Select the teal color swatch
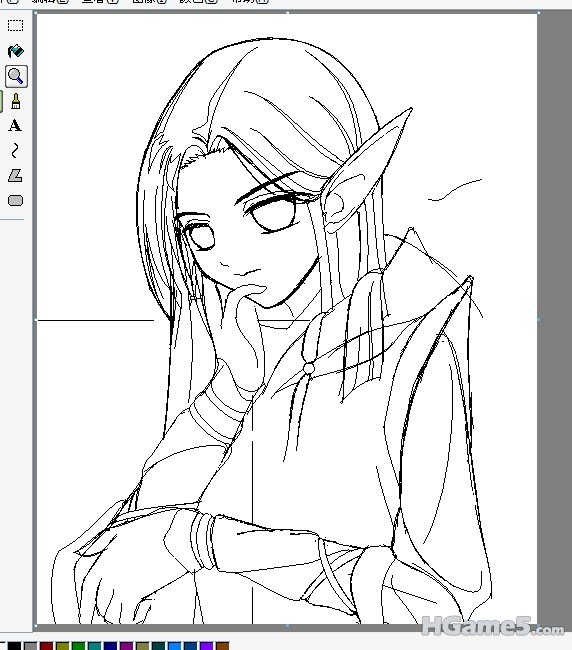This screenshot has height=650, width=572. click(95, 646)
